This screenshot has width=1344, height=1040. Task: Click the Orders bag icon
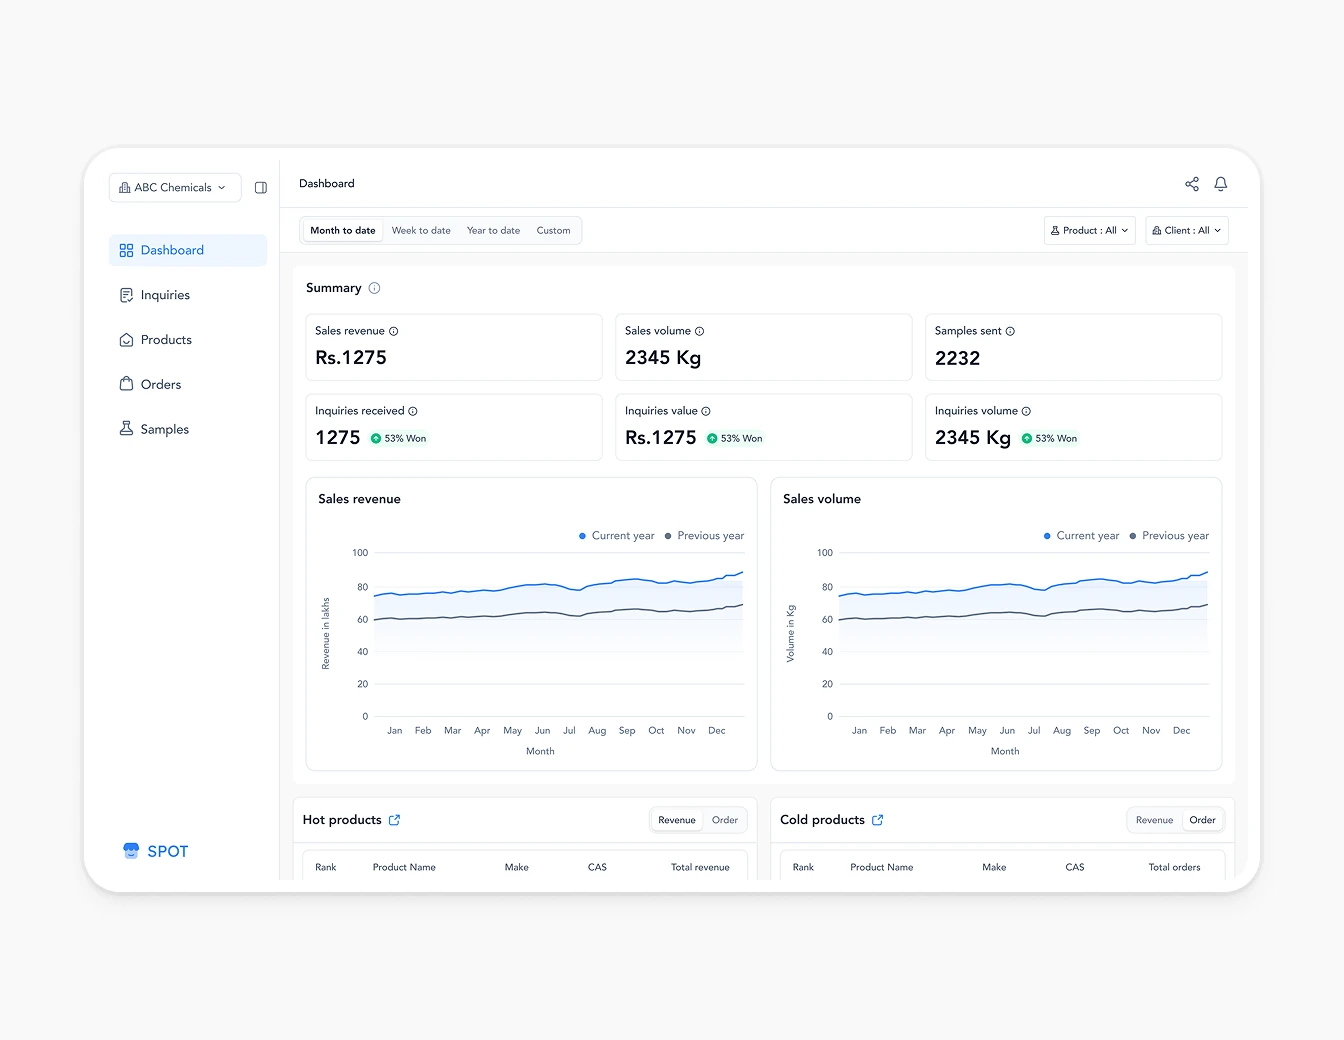[x=126, y=384]
